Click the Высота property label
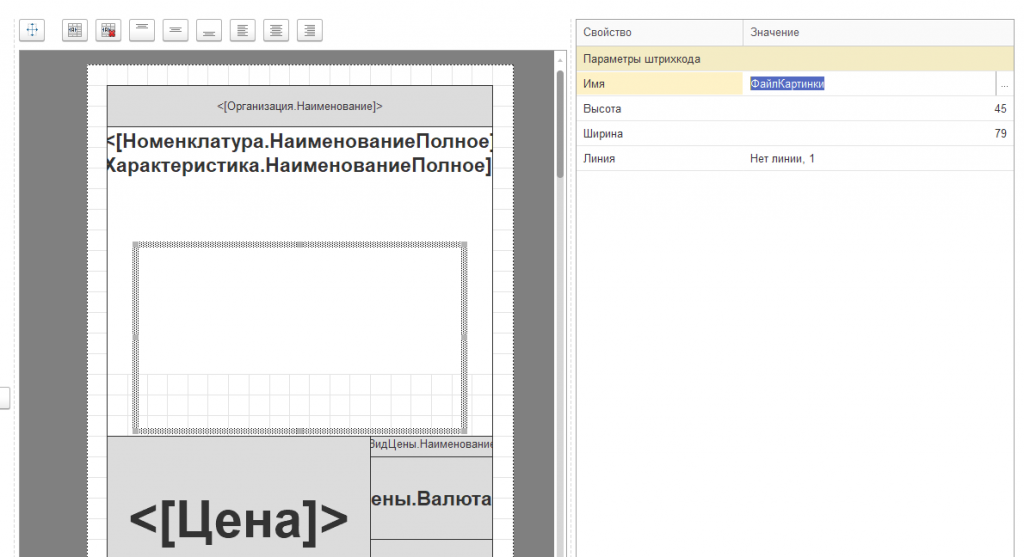1024x557 pixels. pyautogui.click(x=602, y=109)
